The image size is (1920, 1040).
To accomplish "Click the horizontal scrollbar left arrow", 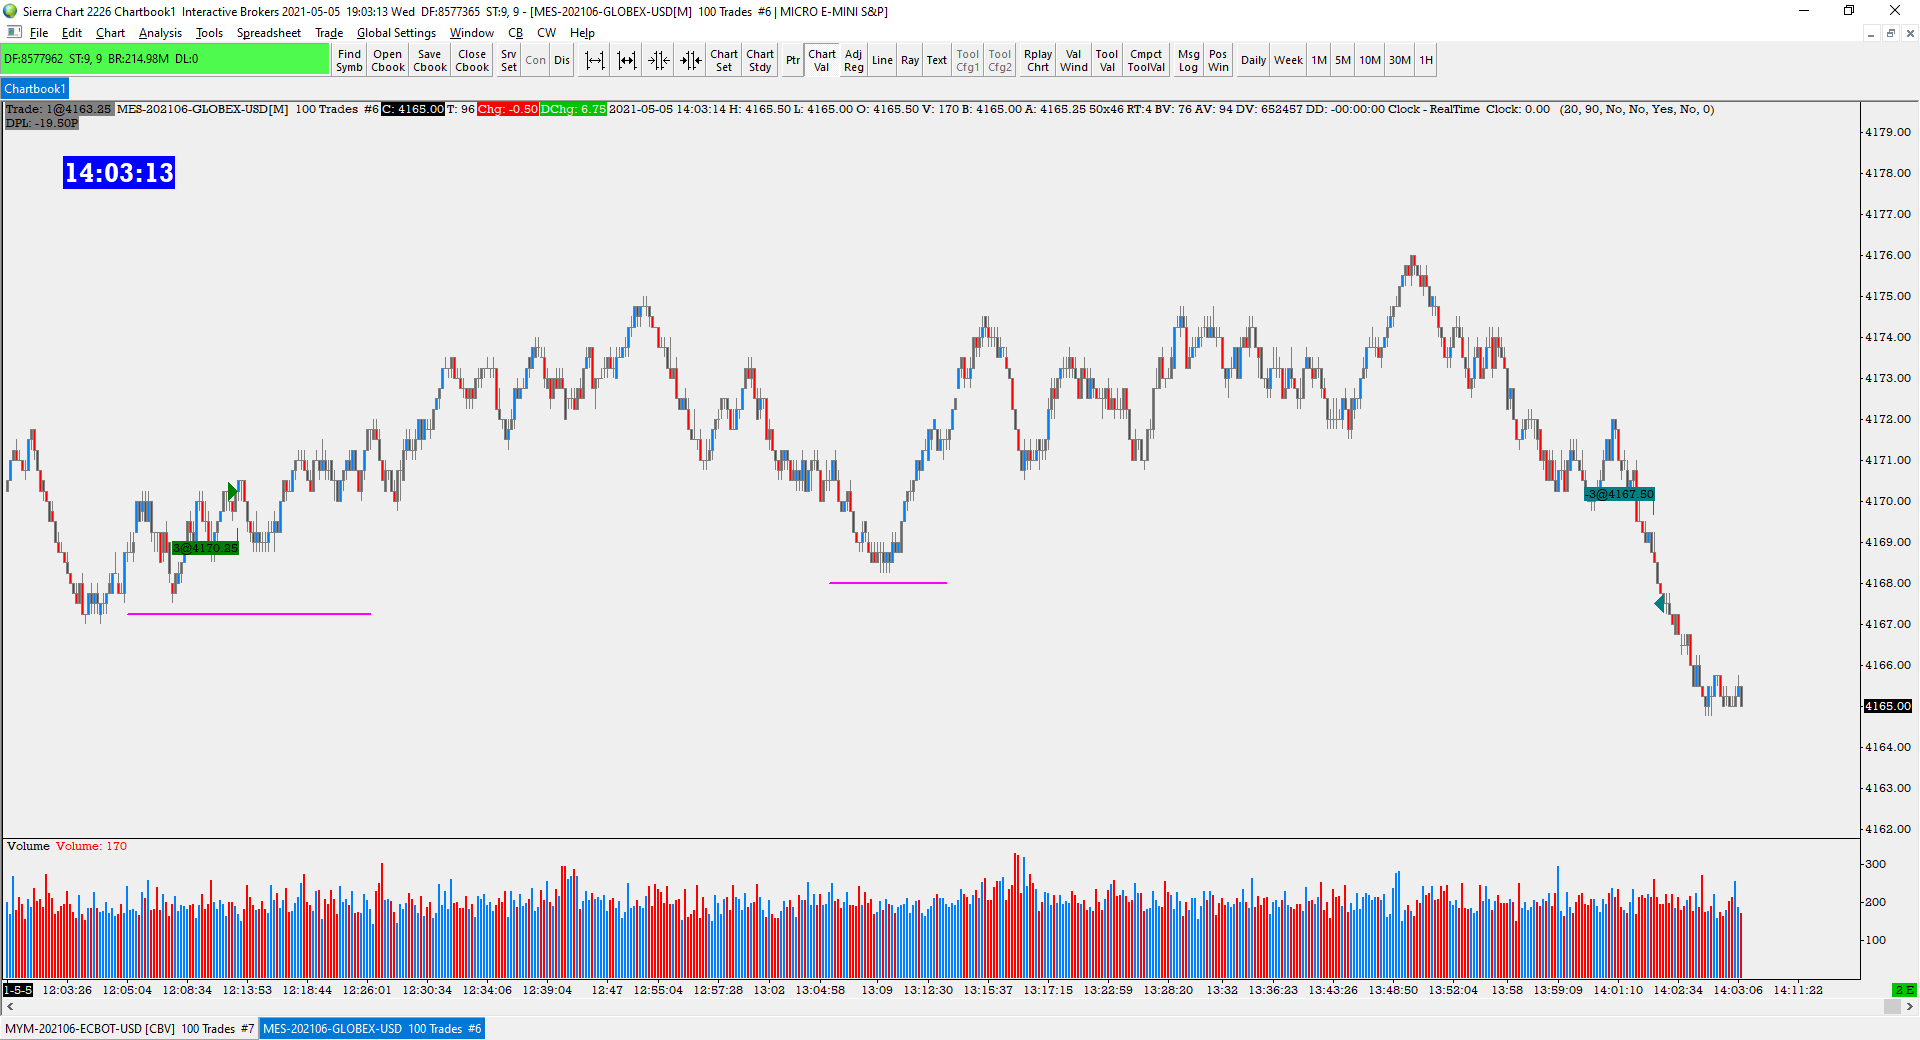I will [10, 1007].
